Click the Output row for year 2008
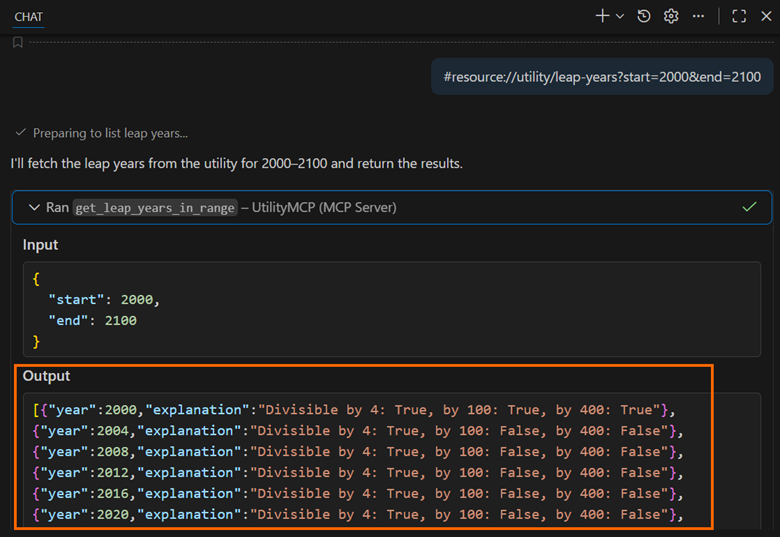 358,451
